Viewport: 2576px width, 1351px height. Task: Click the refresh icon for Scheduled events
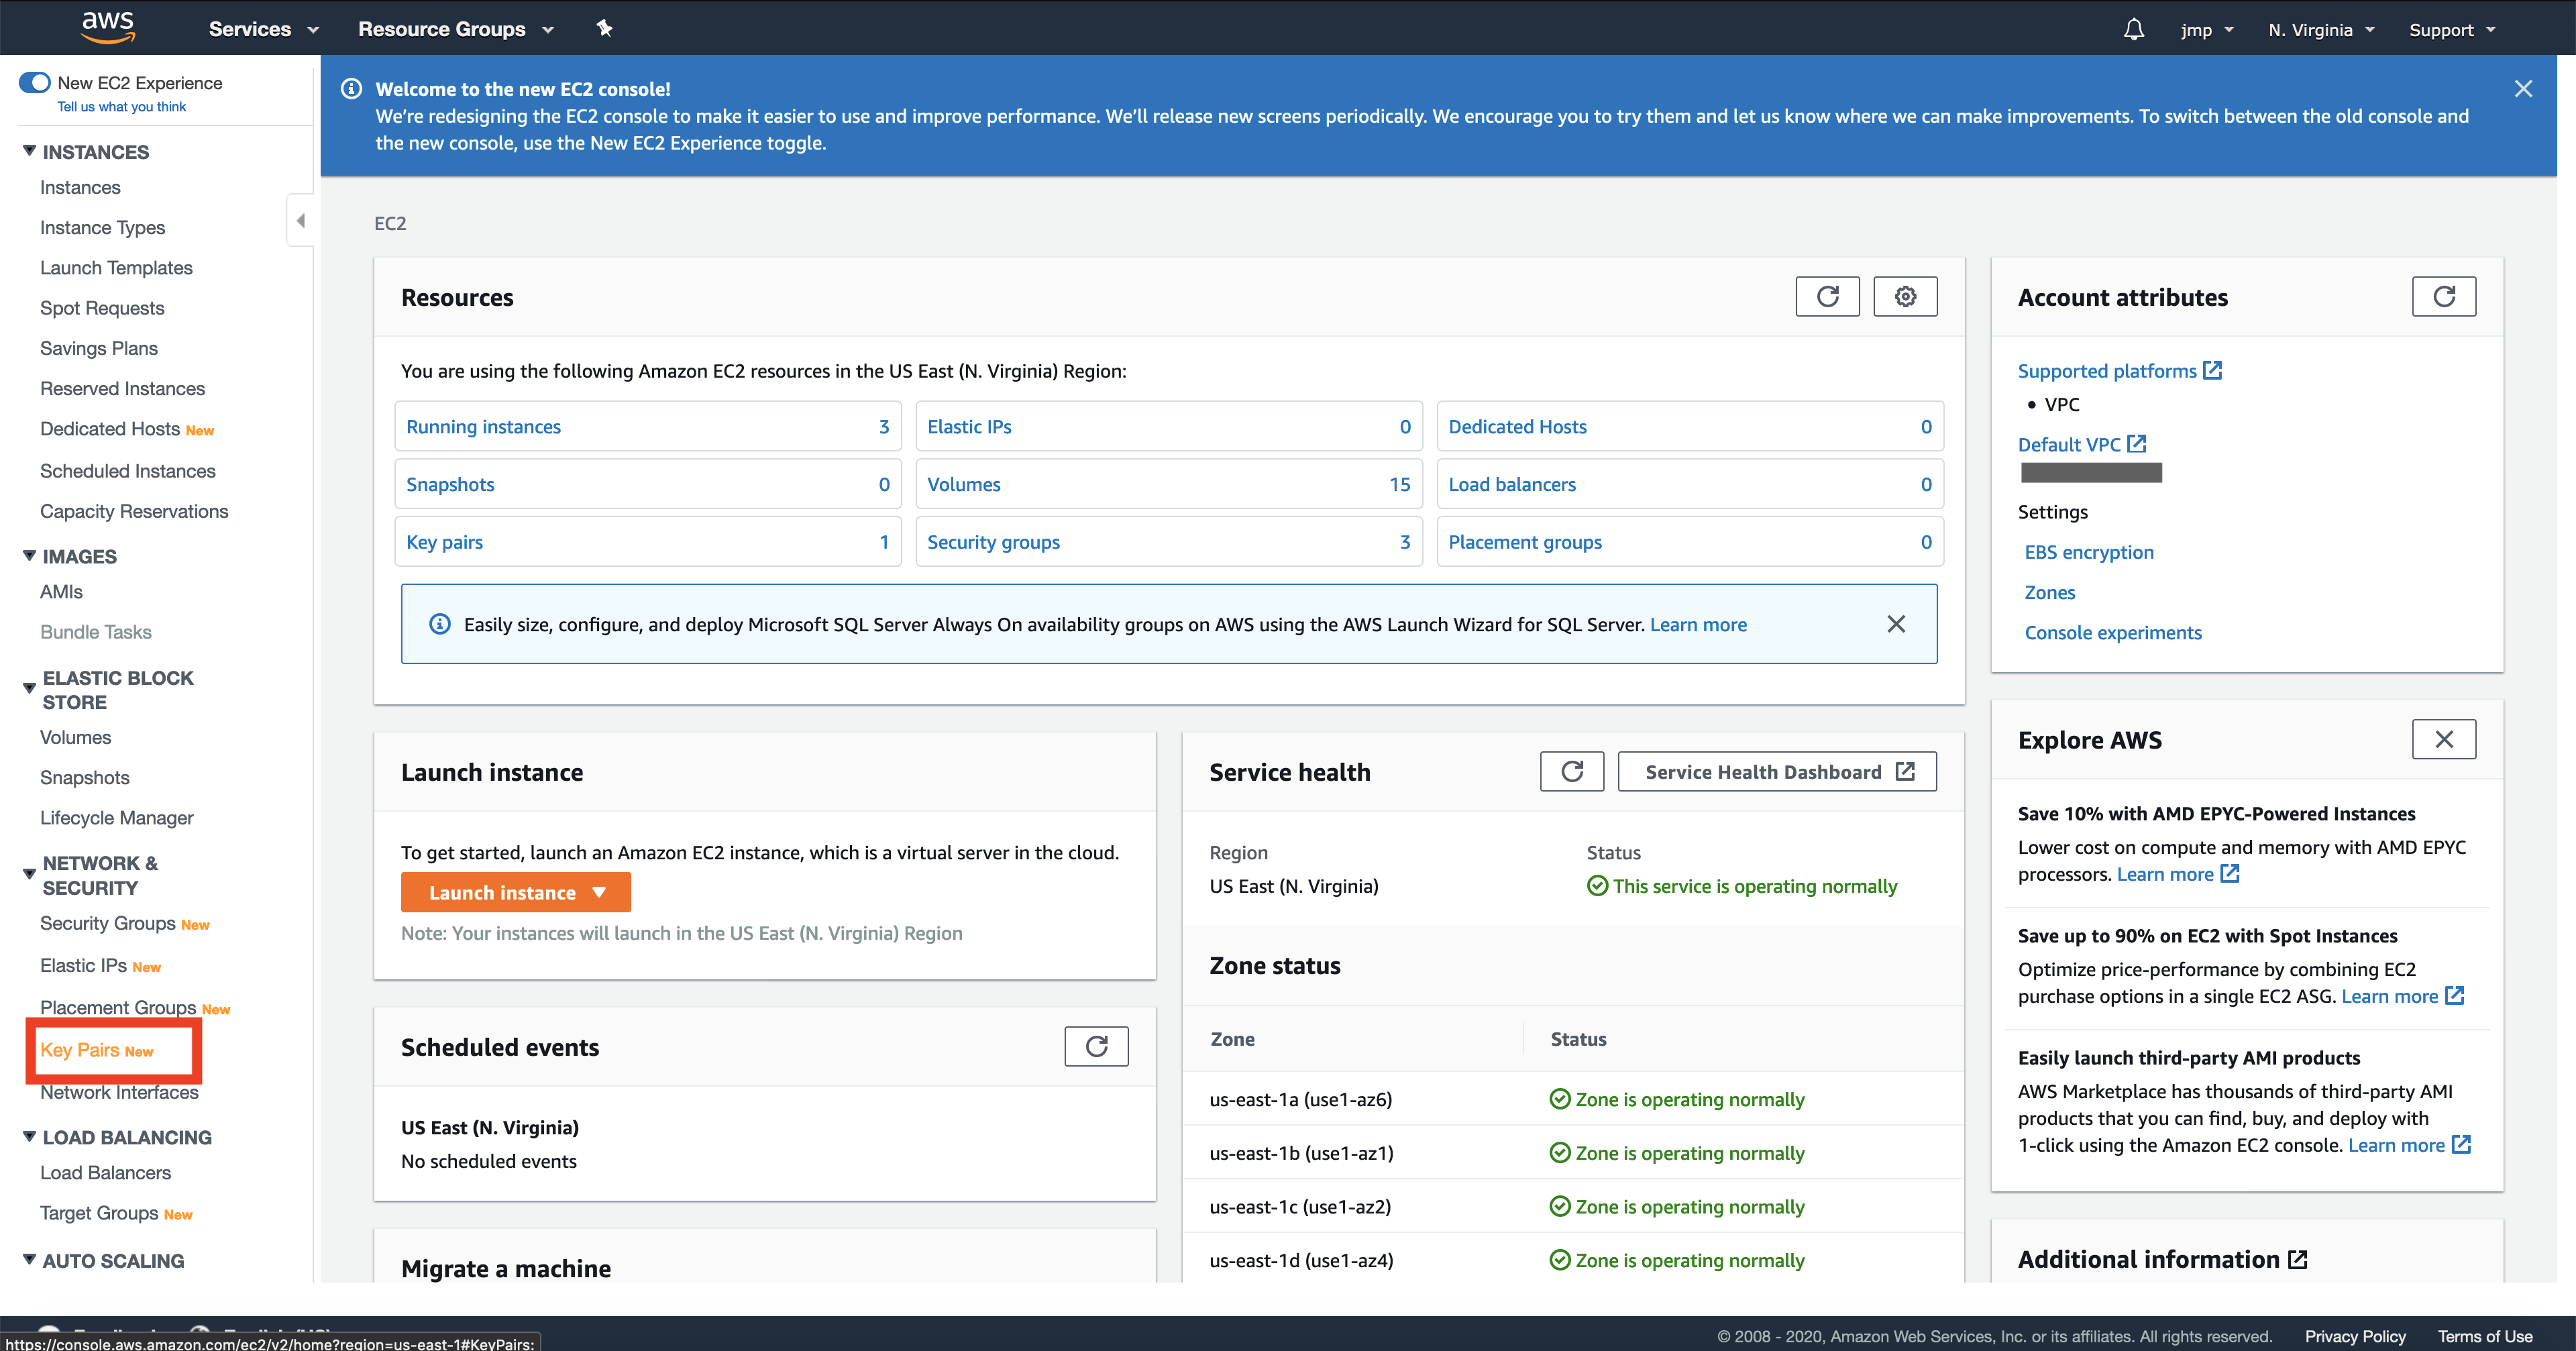1097,1046
